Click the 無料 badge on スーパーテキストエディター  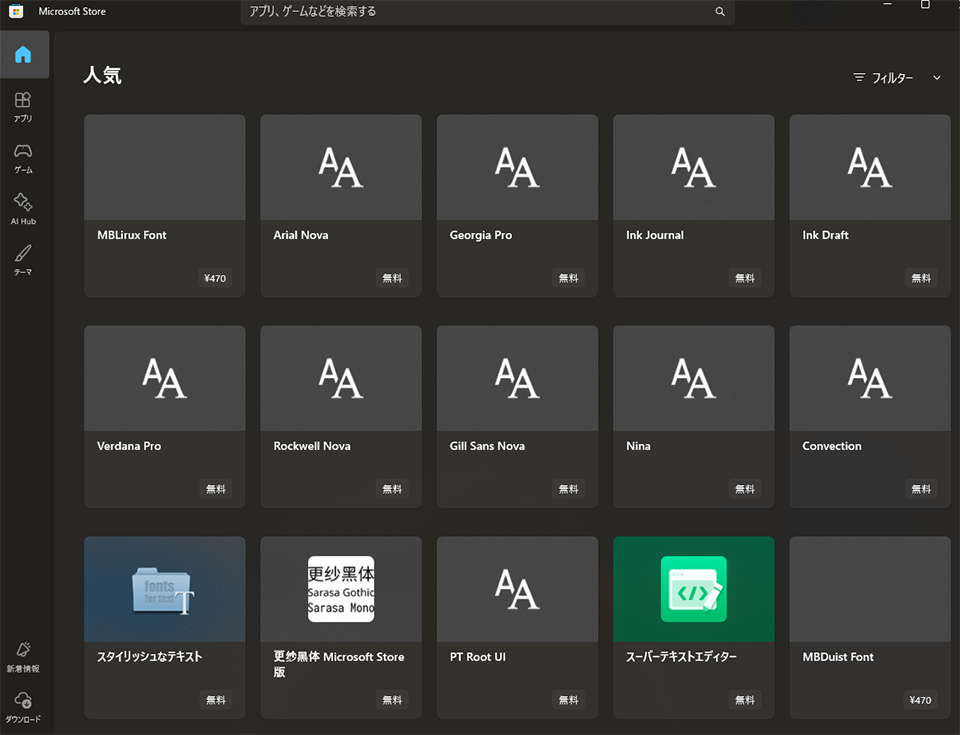coord(744,700)
